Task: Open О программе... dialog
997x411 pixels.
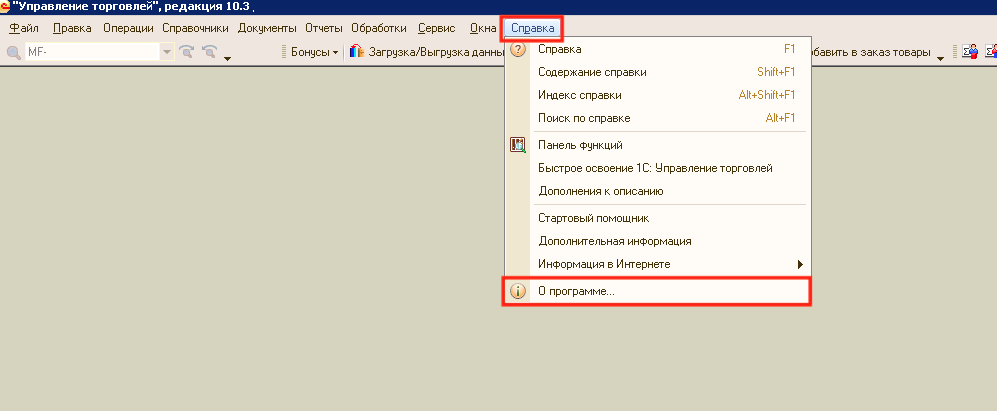Action: [658, 292]
